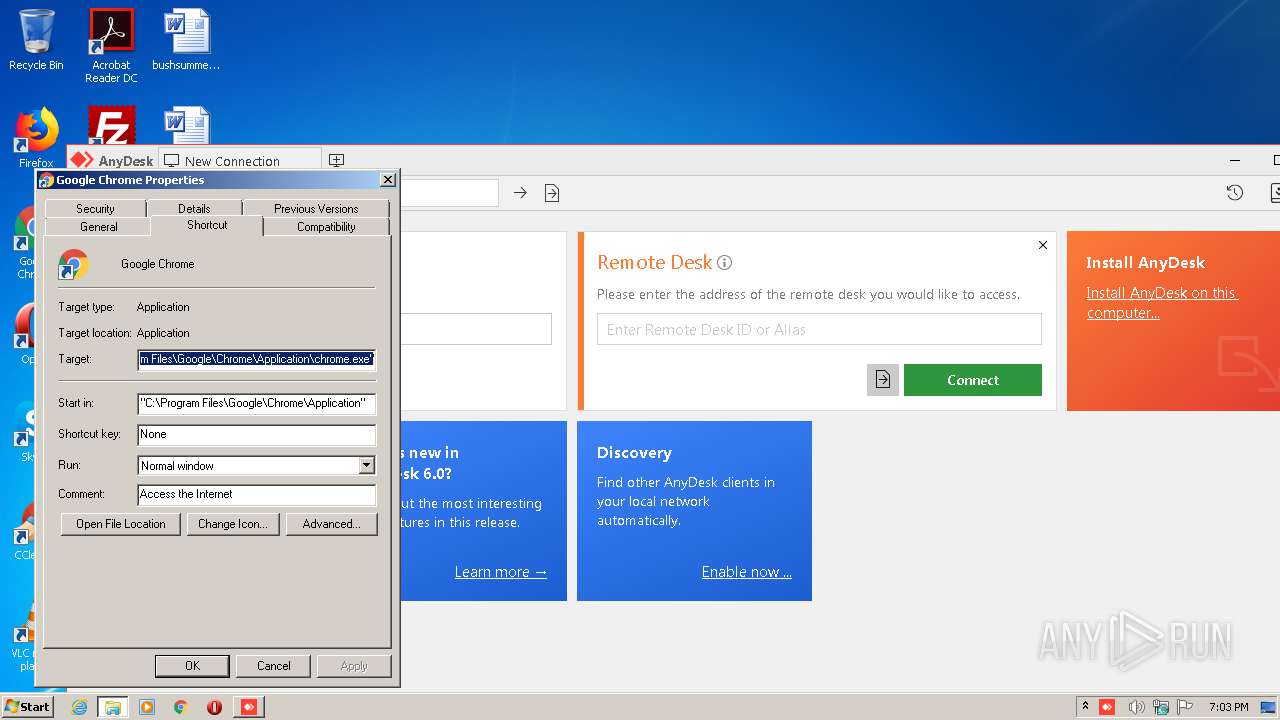Click the Shortcut key field

[x=257, y=434]
